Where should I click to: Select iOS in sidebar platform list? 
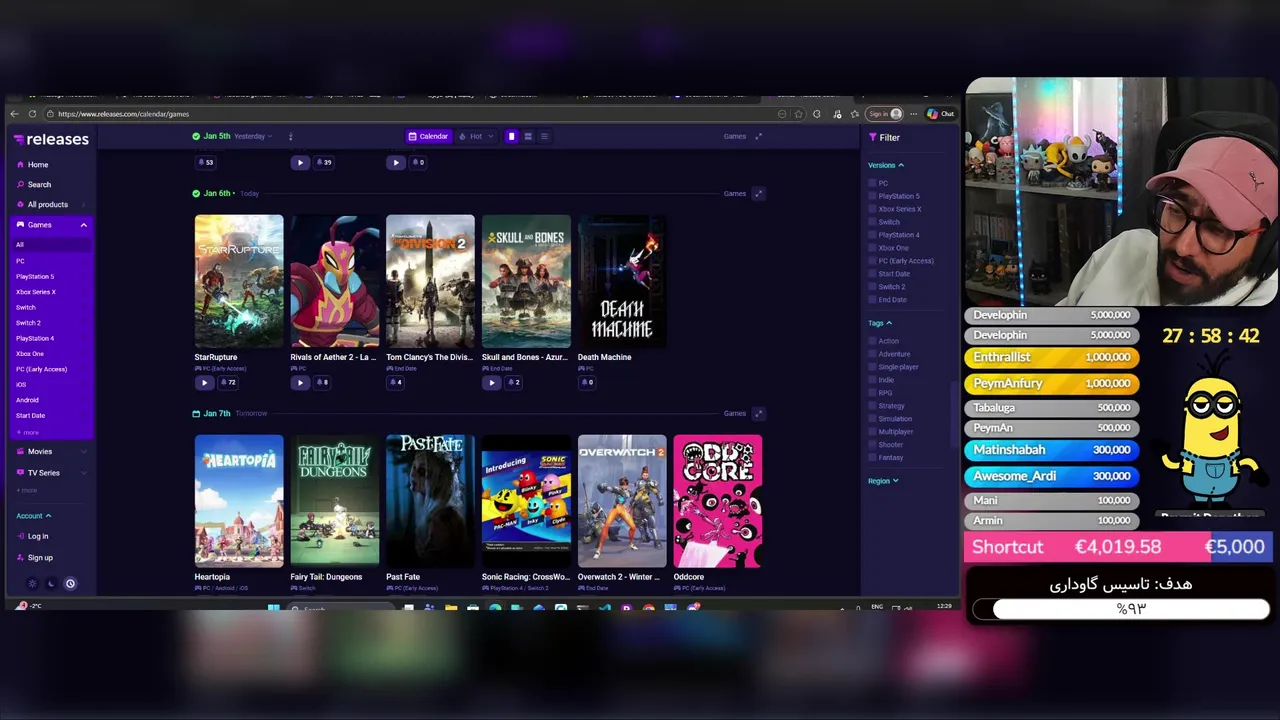tap(21, 385)
